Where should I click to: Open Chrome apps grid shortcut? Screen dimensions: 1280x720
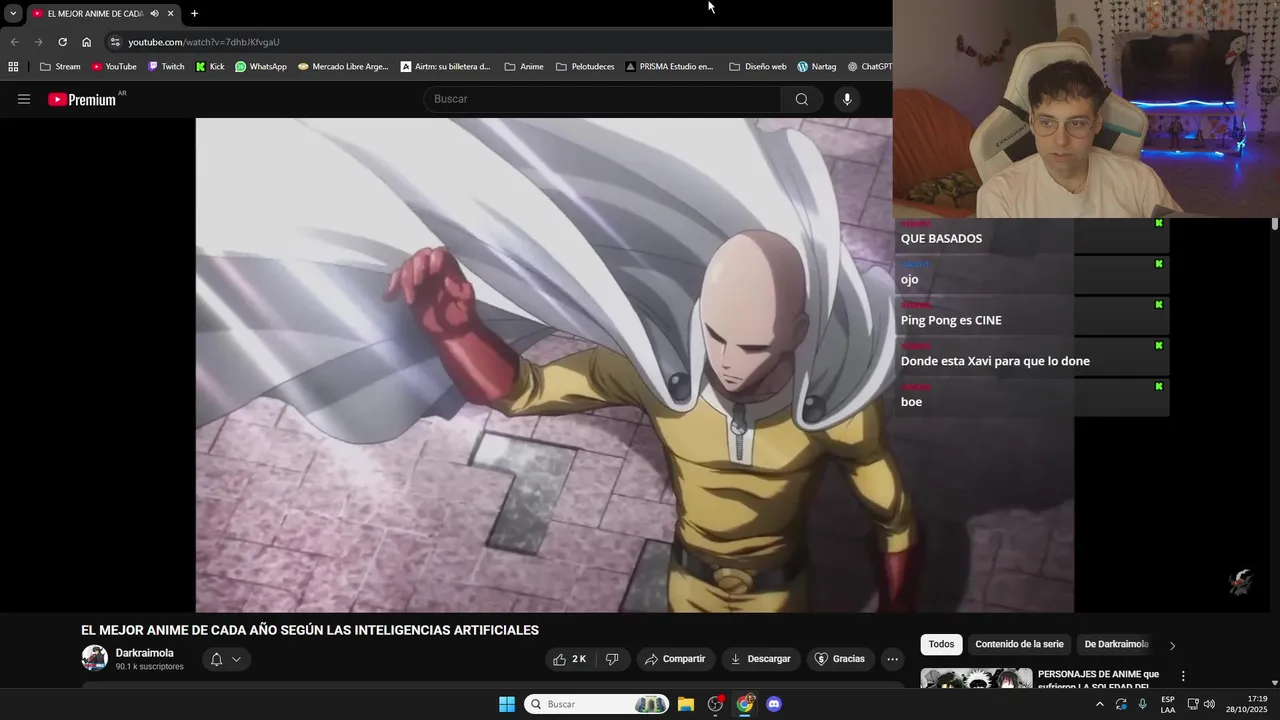coord(13,67)
